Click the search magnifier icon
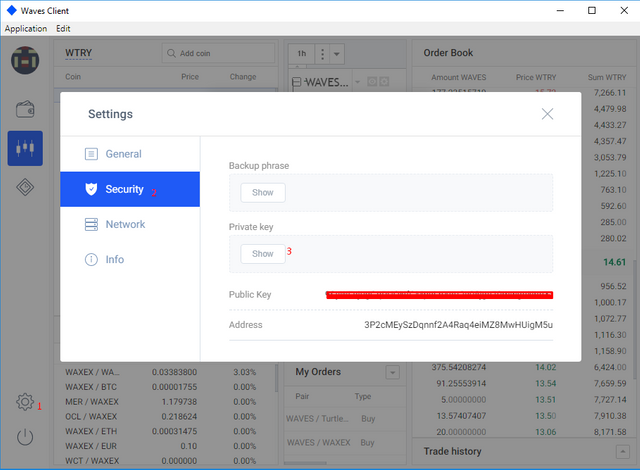 [x=171, y=53]
